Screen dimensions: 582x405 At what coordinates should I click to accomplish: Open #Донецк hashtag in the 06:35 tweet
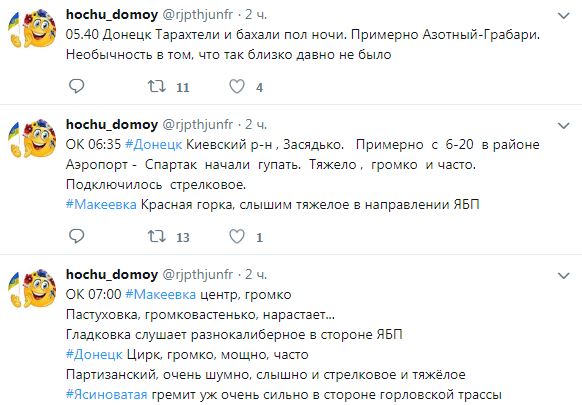(154, 144)
